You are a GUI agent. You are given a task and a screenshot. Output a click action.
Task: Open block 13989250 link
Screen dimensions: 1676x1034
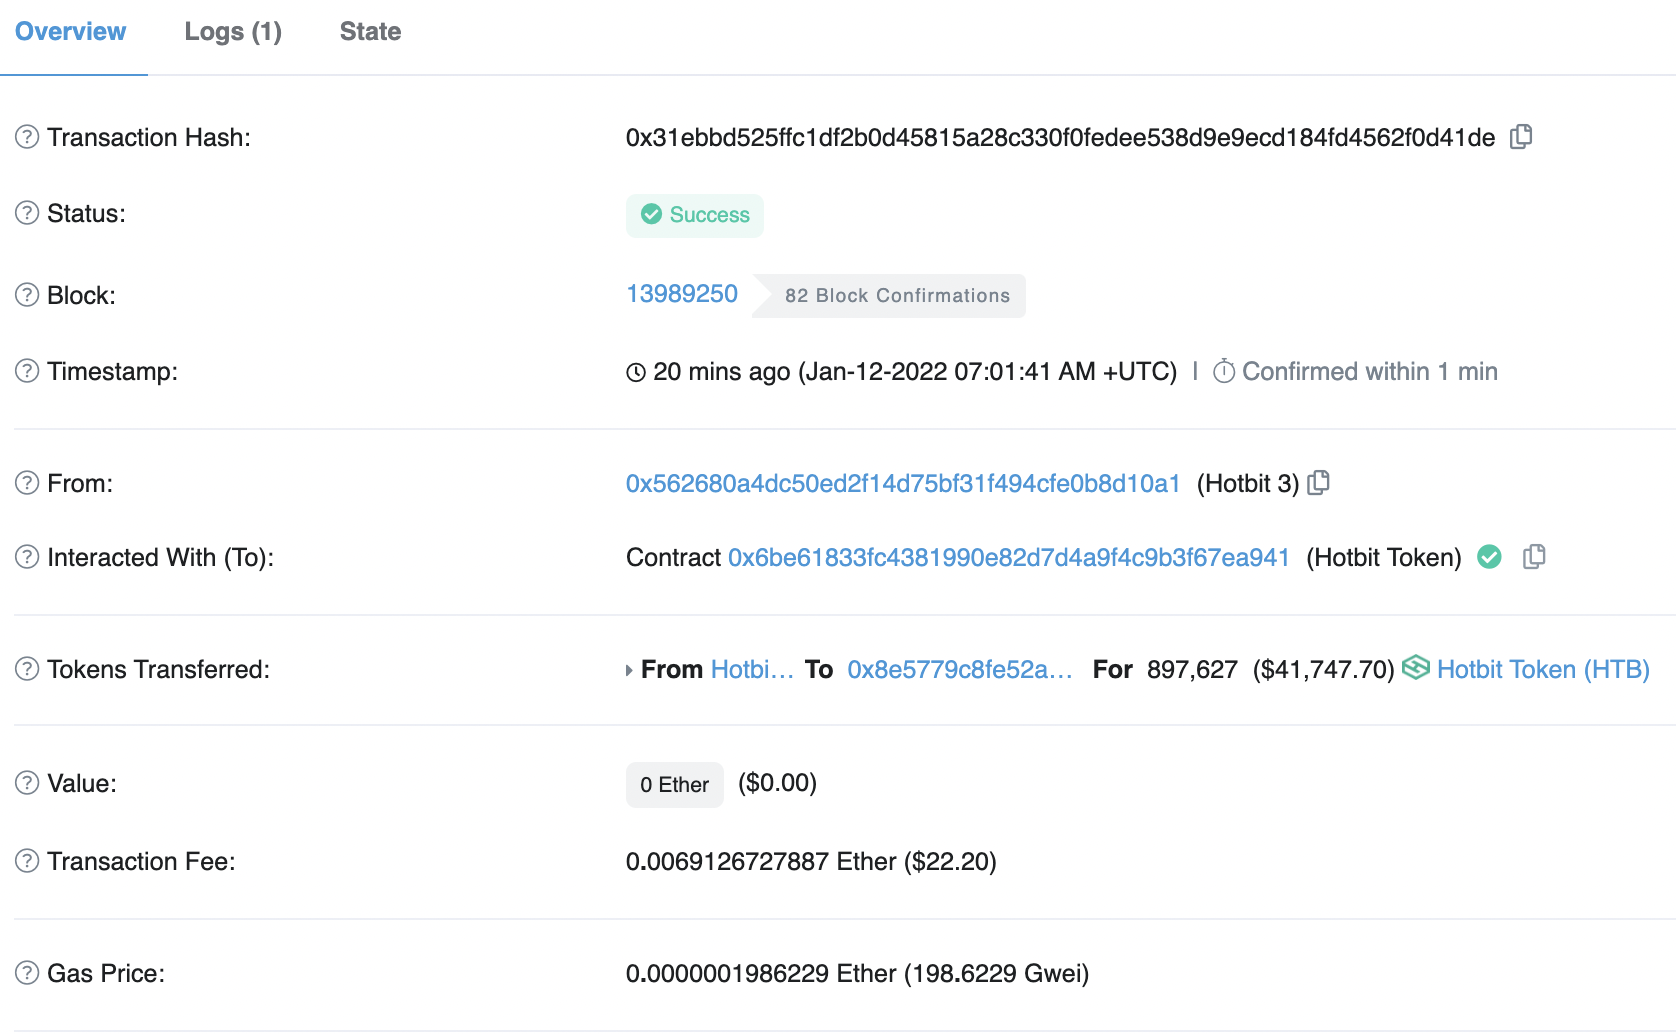(x=681, y=294)
